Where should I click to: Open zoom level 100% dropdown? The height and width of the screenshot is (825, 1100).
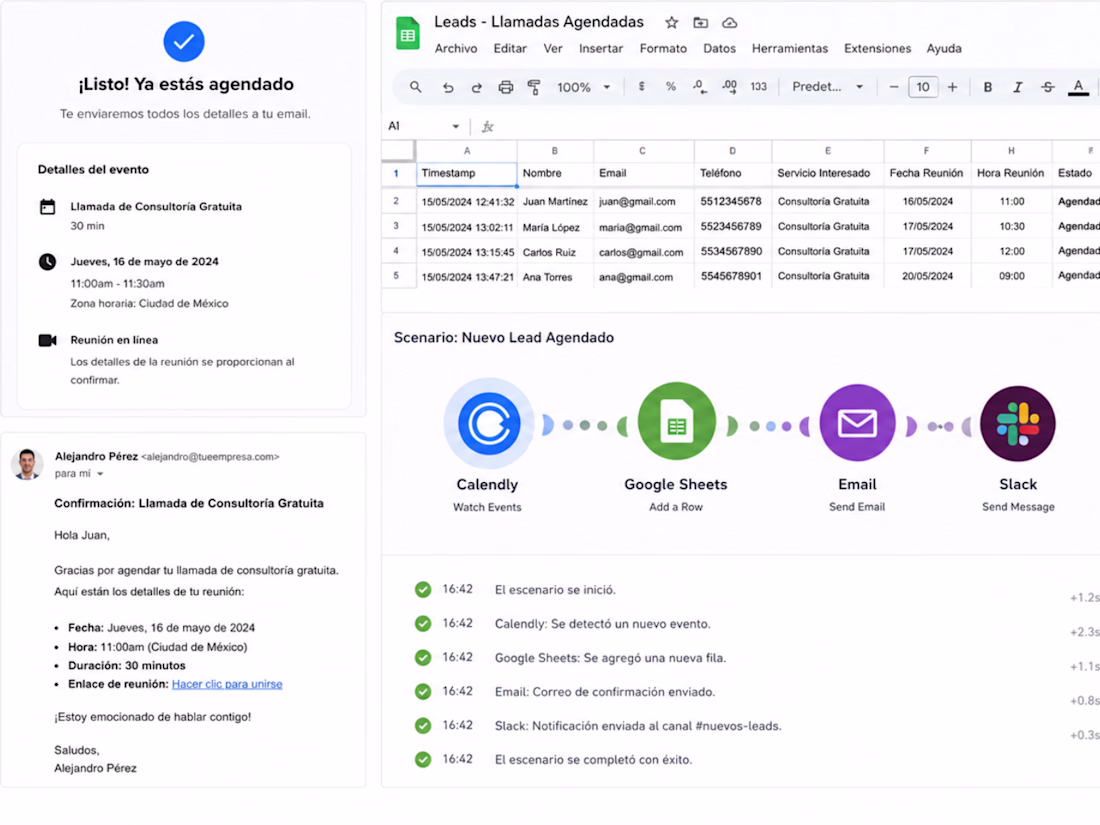coord(584,87)
